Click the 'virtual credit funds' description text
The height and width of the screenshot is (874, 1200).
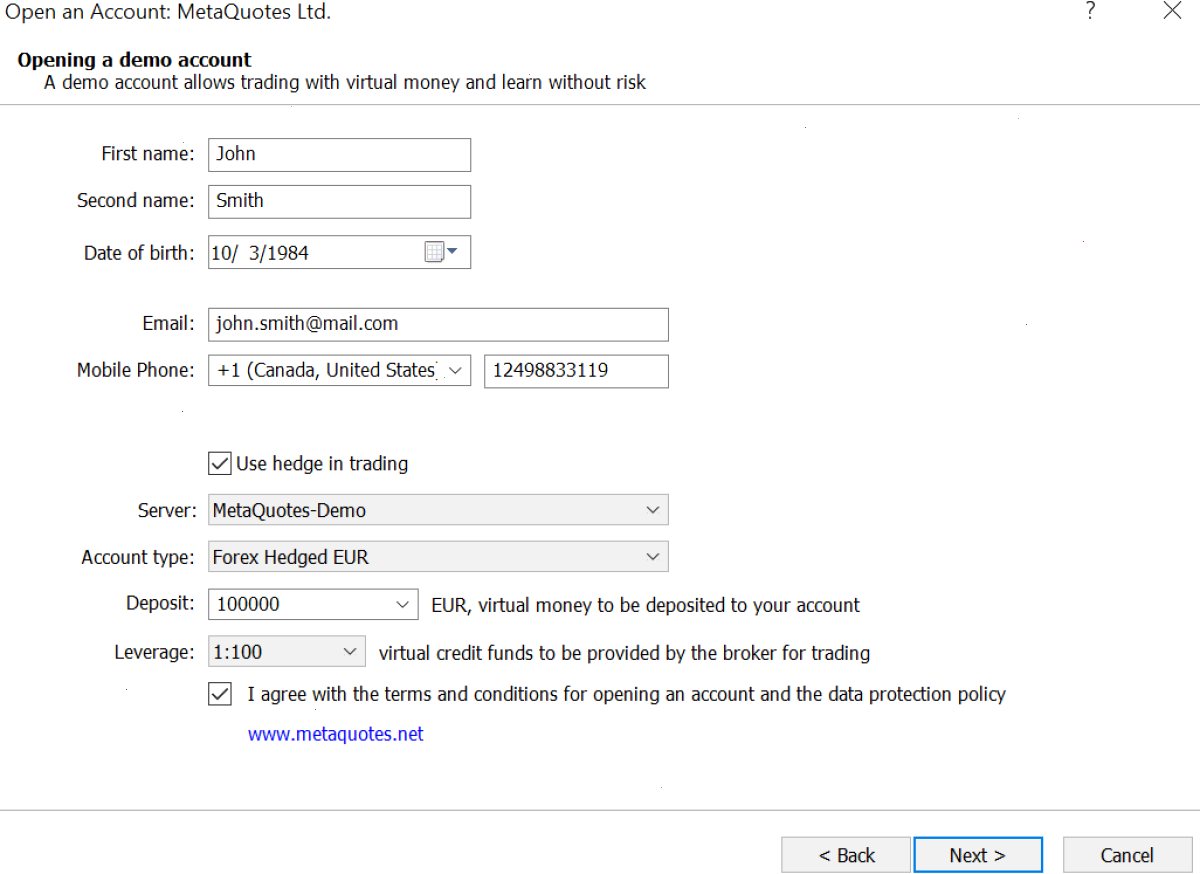pyautogui.click(x=624, y=653)
